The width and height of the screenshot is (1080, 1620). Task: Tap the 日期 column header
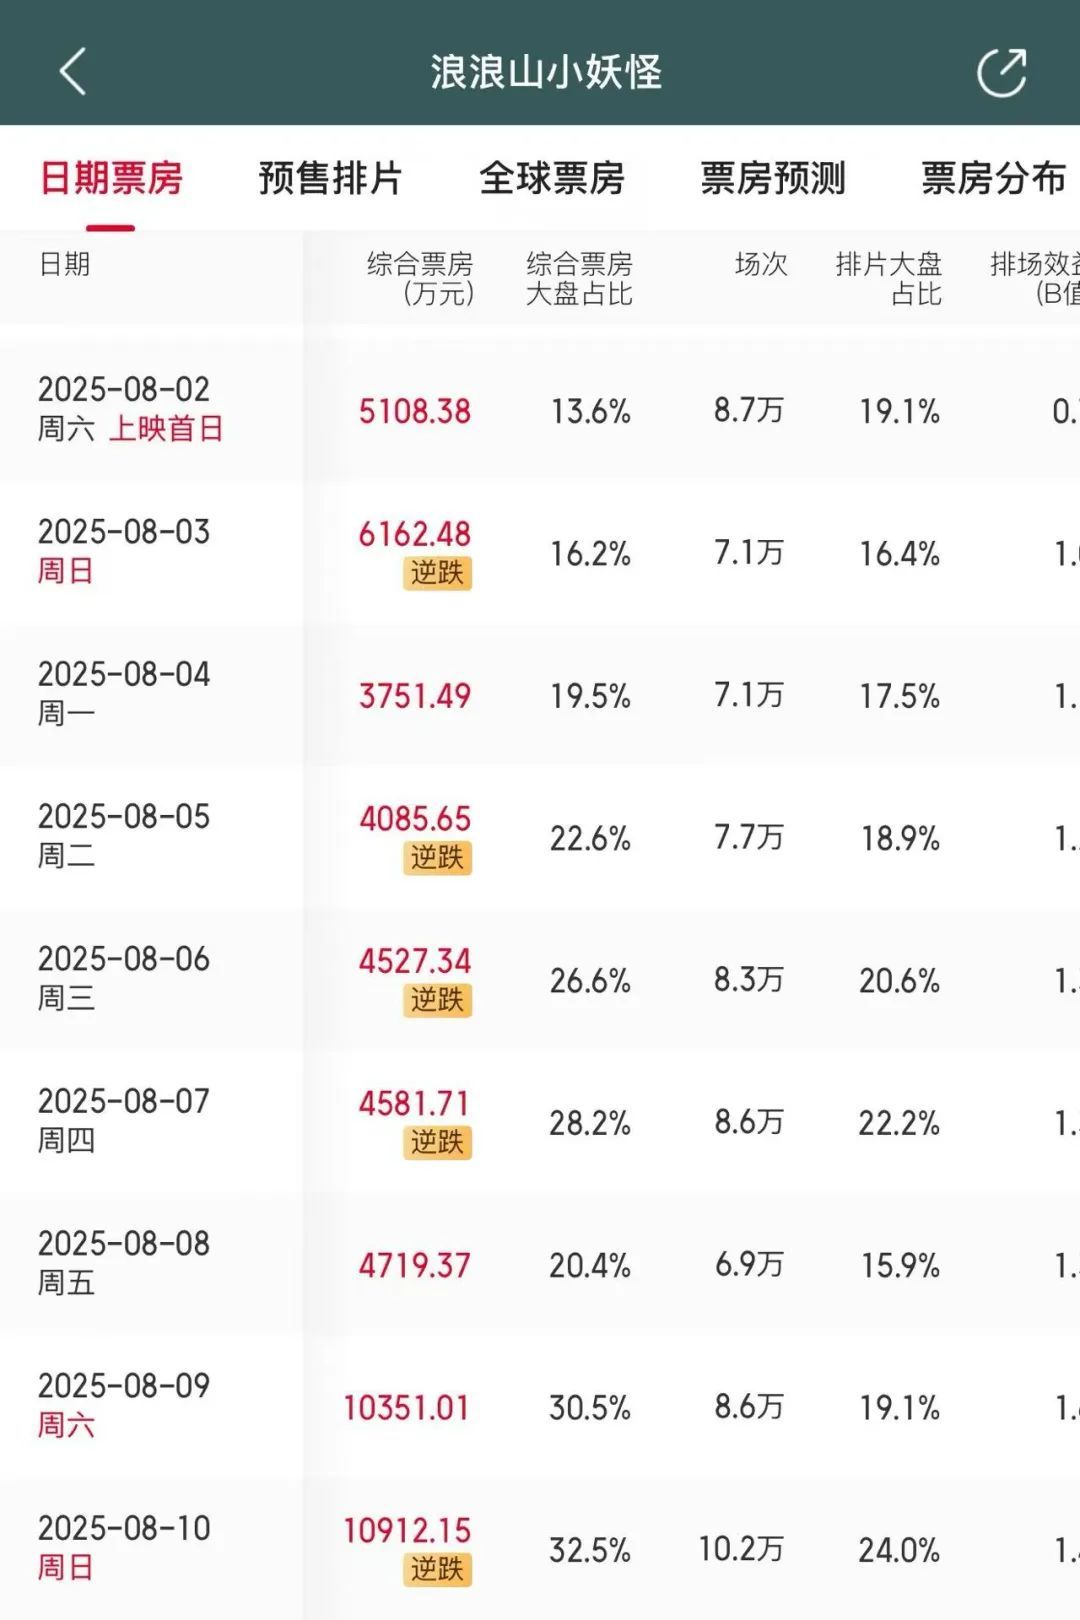pyautogui.click(x=65, y=264)
